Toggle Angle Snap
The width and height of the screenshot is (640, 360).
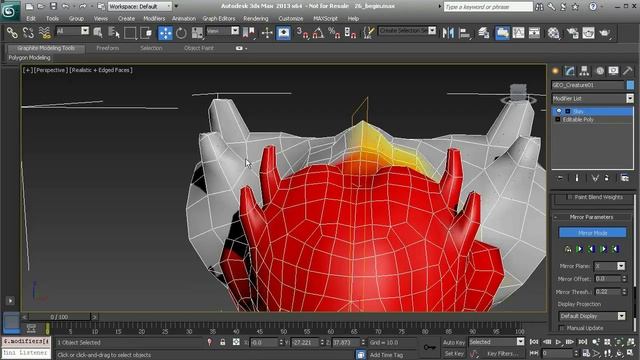[x=318, y=33]
